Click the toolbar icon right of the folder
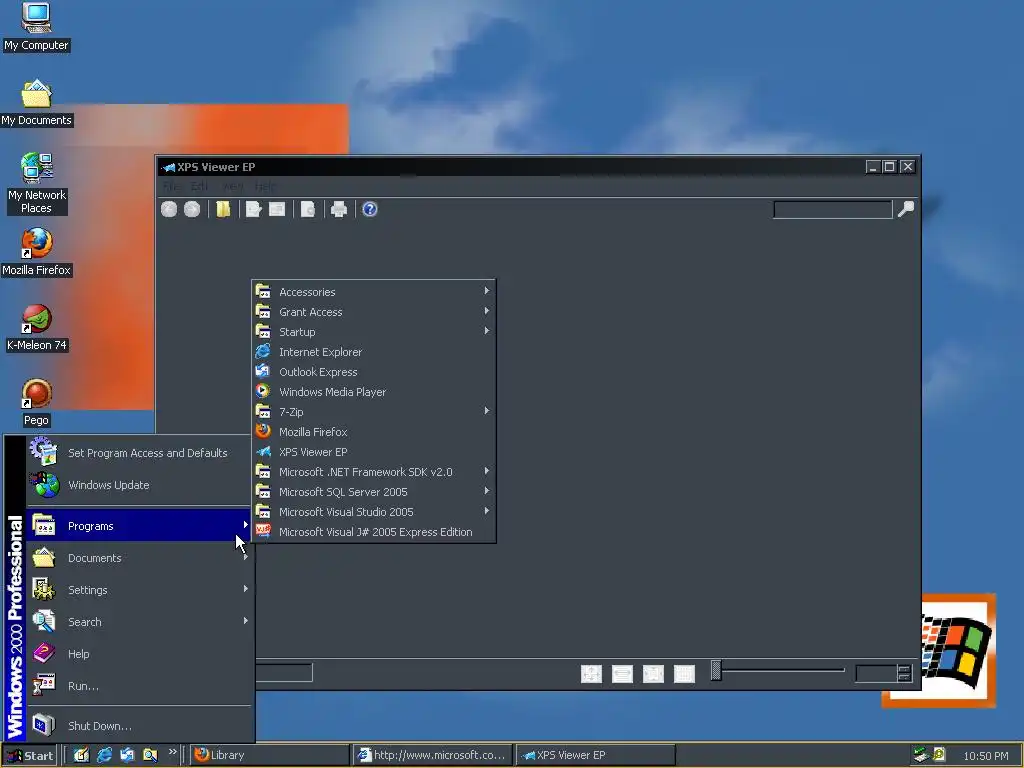 [254, 209]
